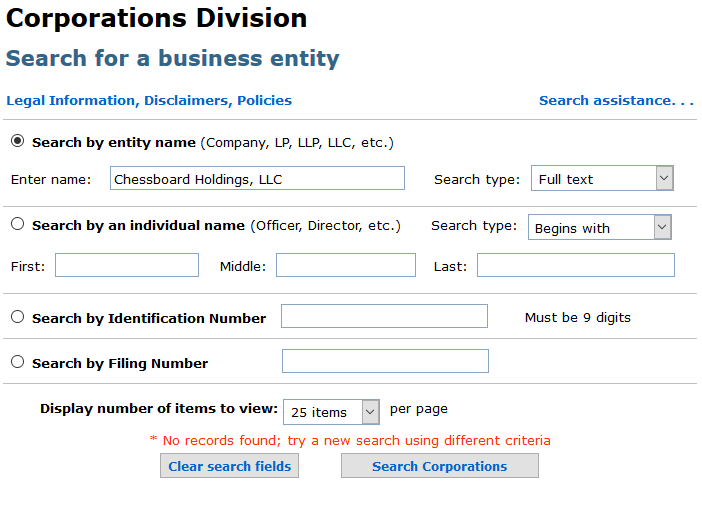Click the Display number of items to view label
Image resolution: width=702 pixels, height=507 pixels.
(x=159, y=408)
